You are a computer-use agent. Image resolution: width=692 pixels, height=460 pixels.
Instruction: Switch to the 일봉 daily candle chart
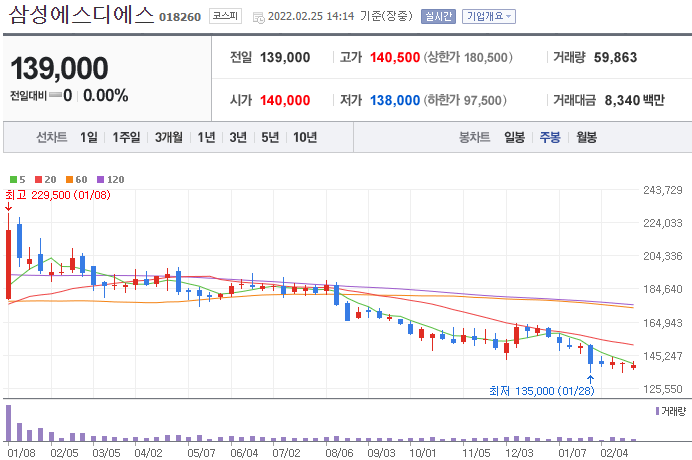[515, 137]
